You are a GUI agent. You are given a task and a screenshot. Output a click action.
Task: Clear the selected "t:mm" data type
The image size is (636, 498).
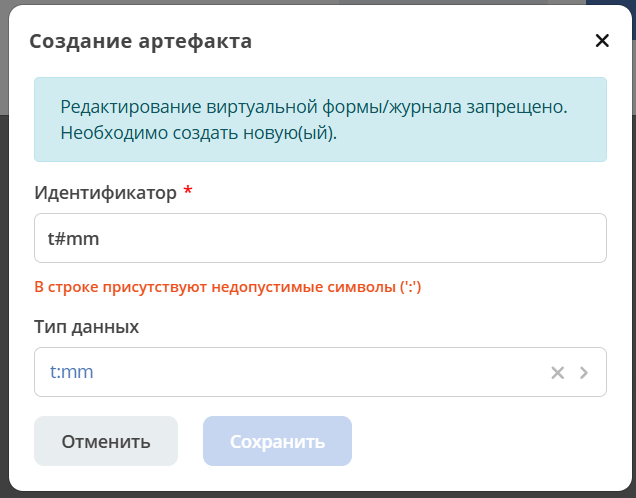558,373
